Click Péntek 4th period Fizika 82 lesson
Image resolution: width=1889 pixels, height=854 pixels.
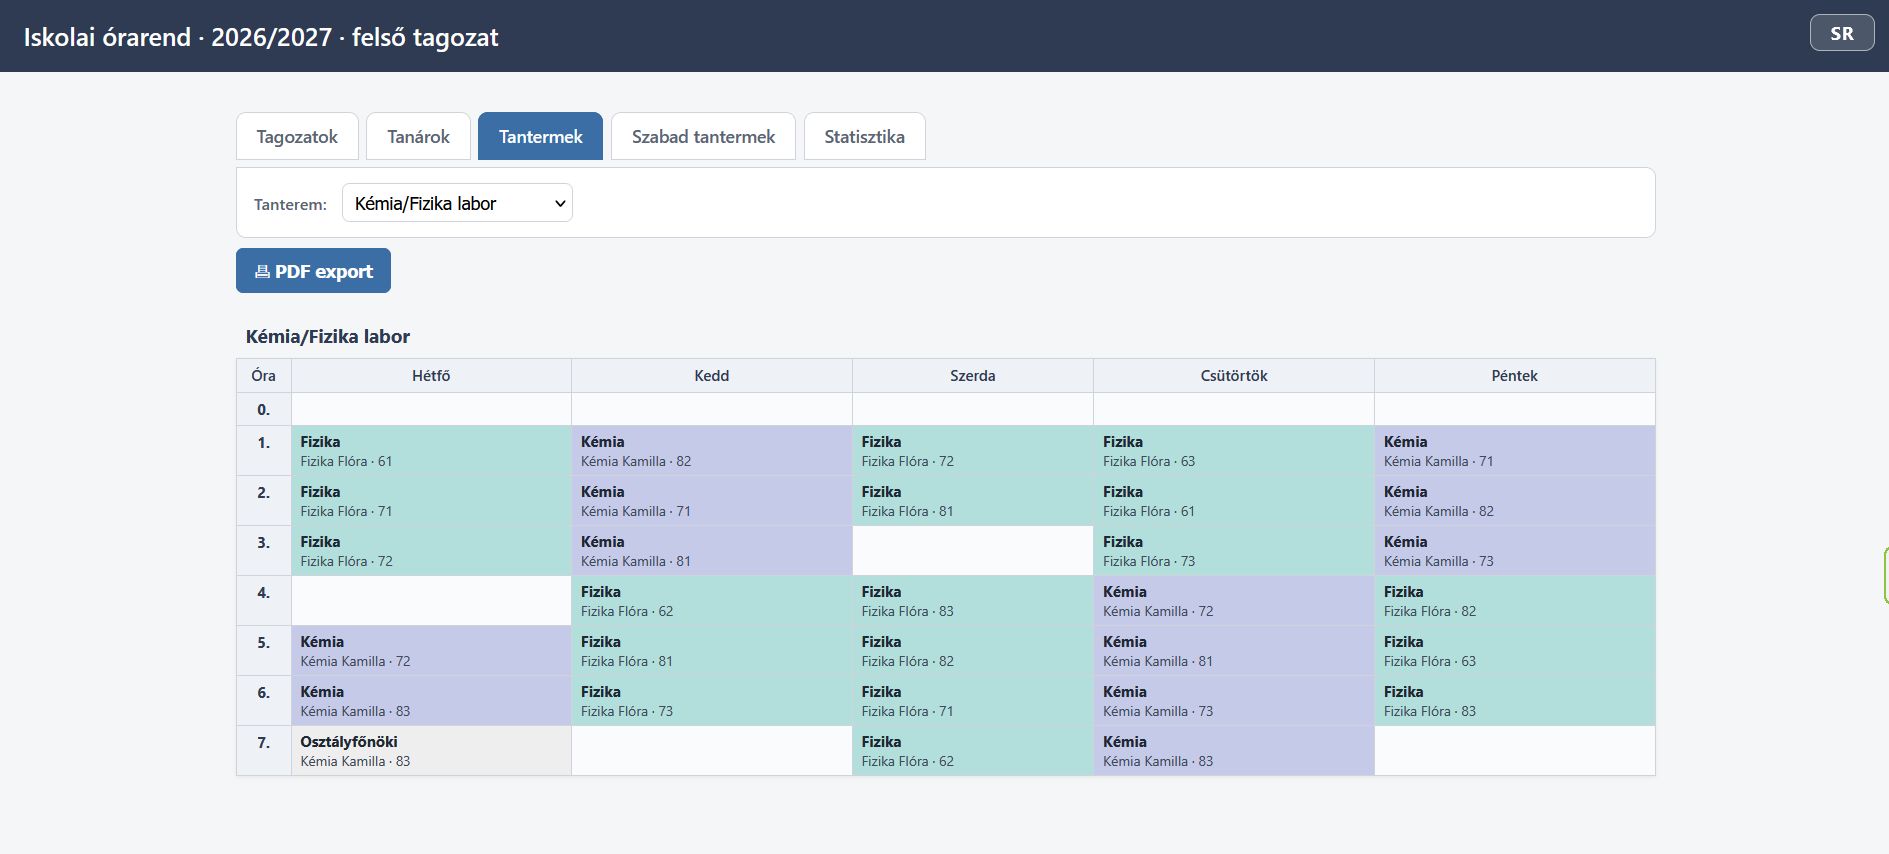[x=1515, y=601]
